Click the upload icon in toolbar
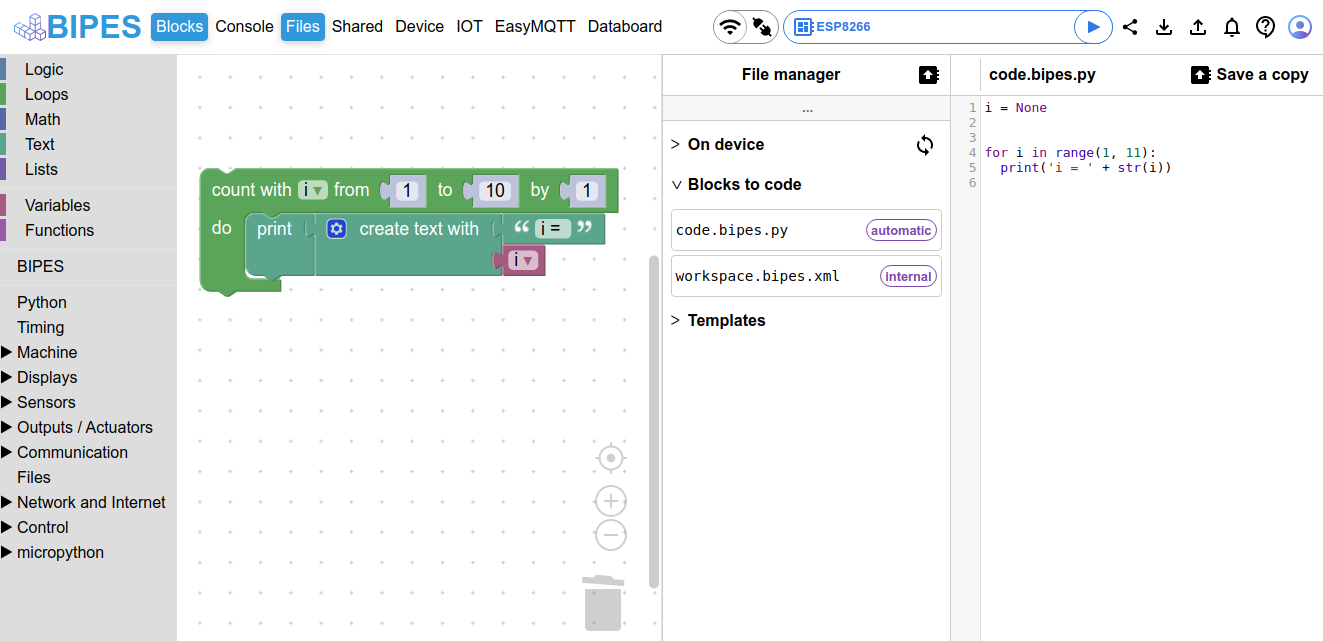The height and width of the screenshot is (641, 1323). (x=1198, y=27)
